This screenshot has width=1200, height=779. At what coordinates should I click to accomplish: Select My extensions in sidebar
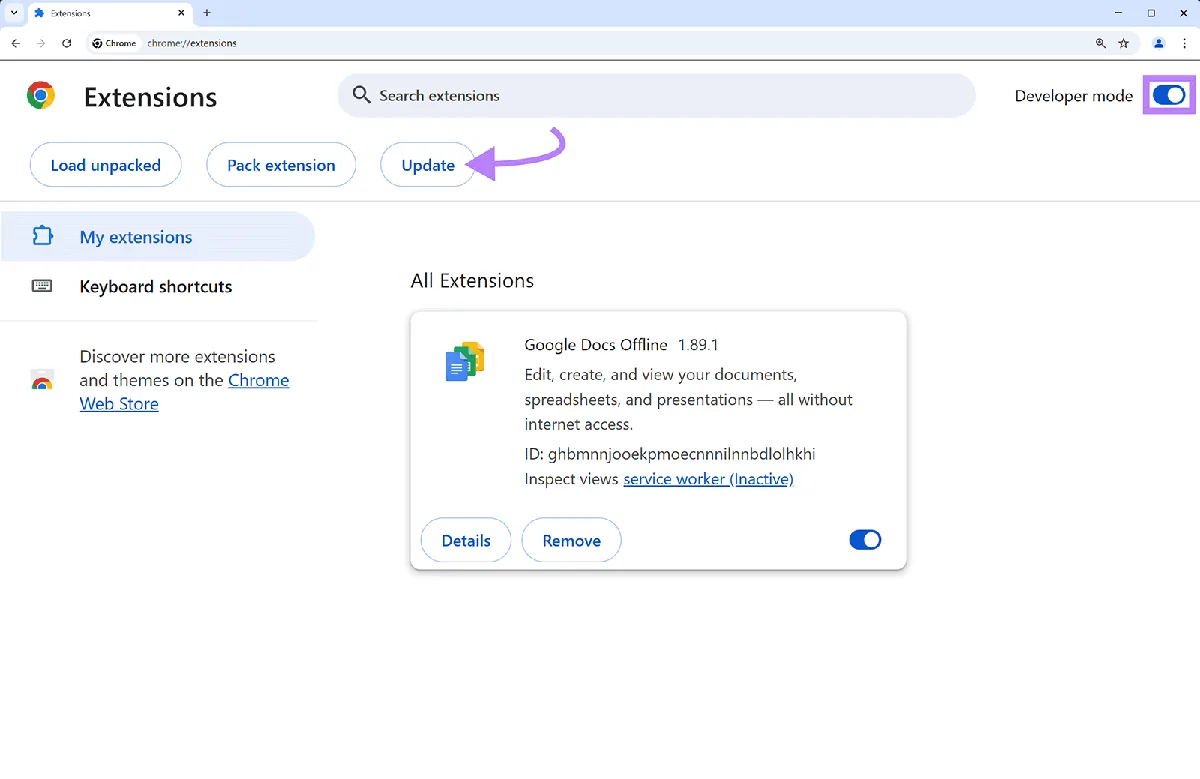tap(158, 237)
